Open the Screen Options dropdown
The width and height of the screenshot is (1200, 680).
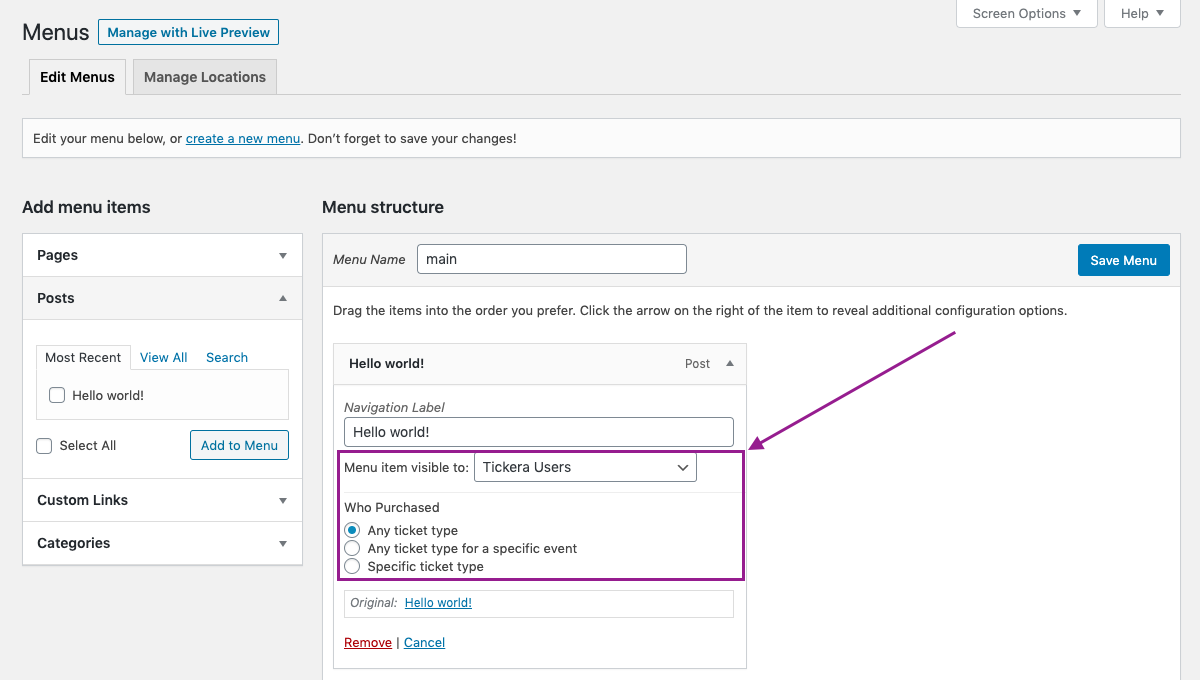(1027, 13)
